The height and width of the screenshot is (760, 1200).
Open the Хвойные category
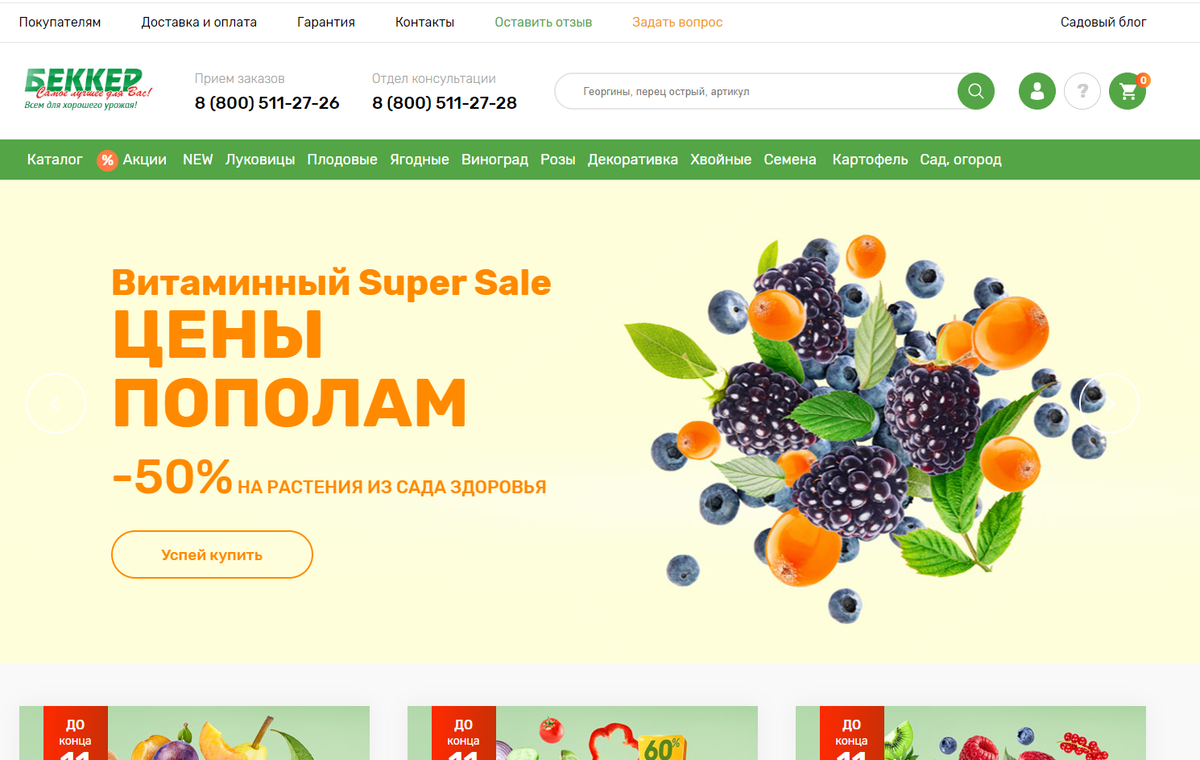(x=721, y=160)
